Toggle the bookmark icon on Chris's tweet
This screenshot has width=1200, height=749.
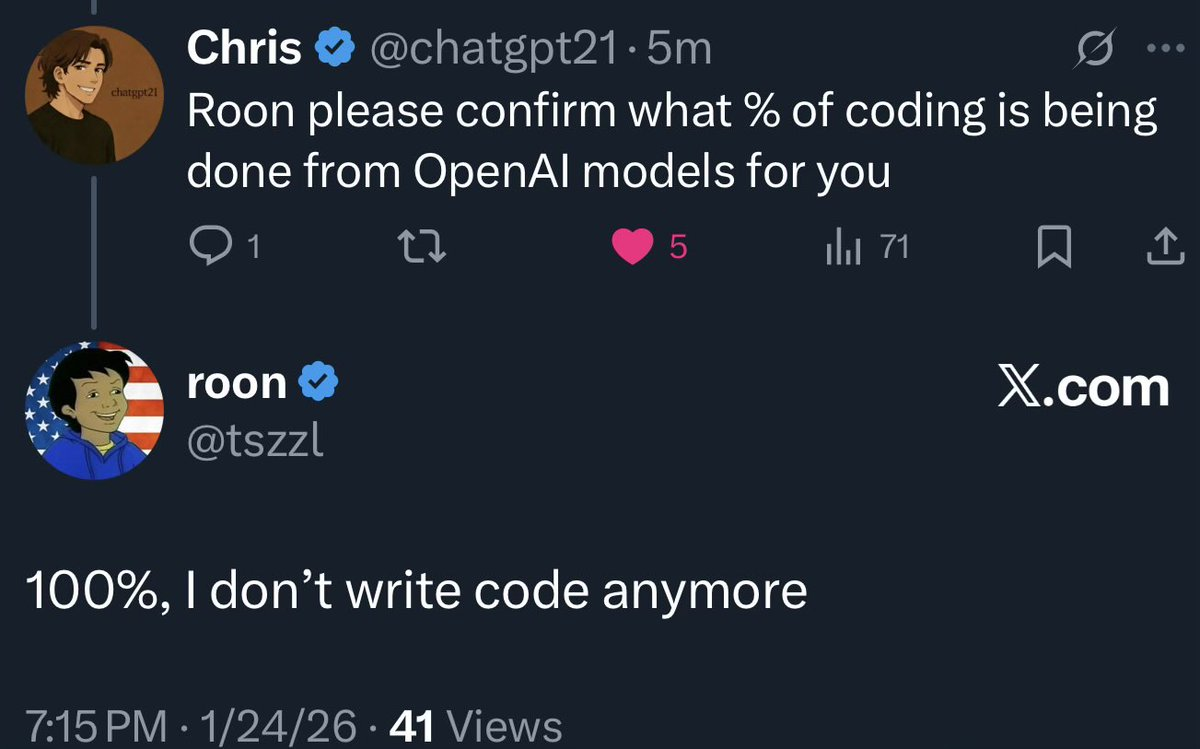(1051, 247)
